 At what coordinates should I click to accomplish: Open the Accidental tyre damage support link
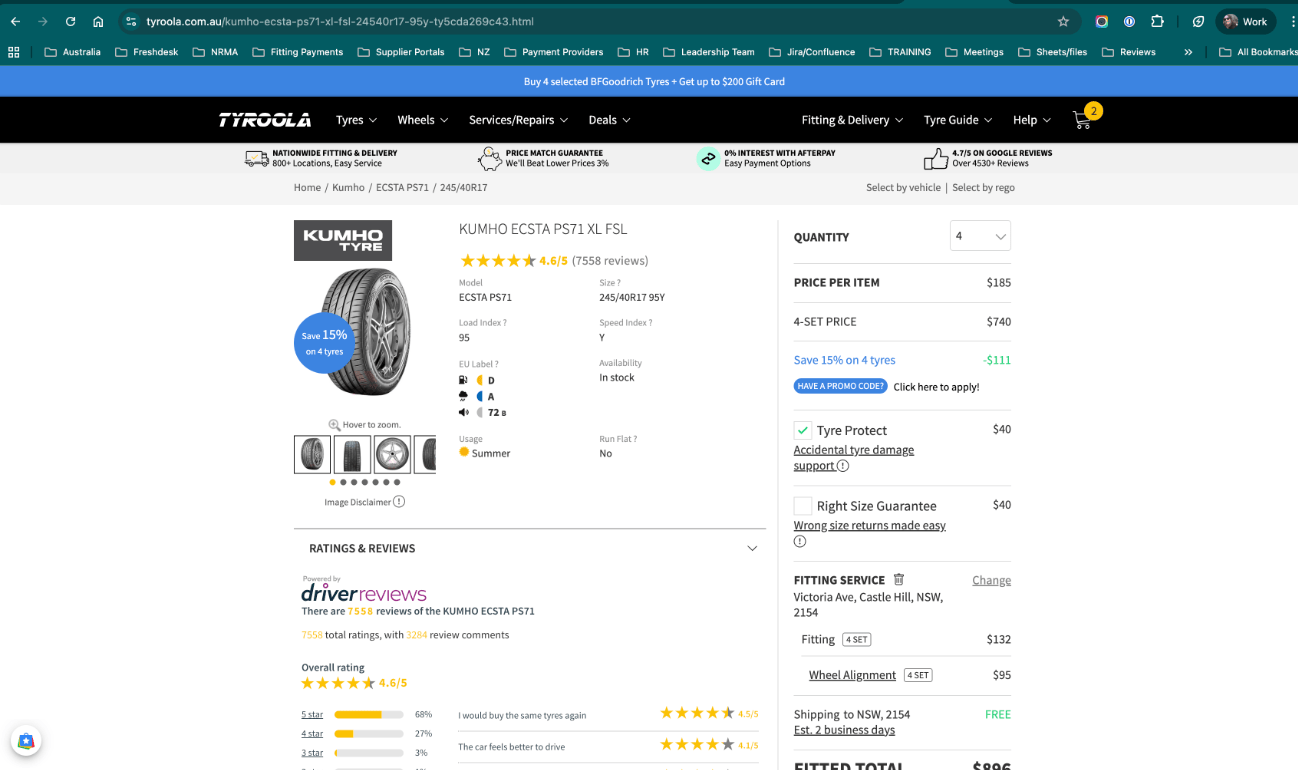pyautogui.click(x=854, y=458)
